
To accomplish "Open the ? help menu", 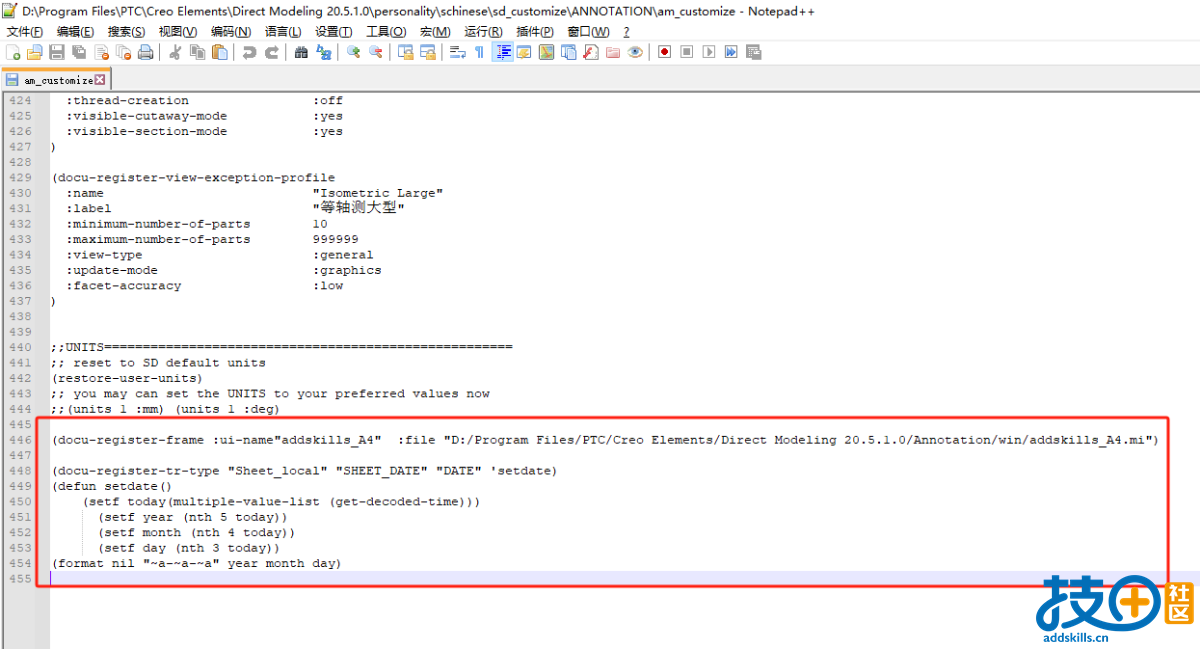I will point(626,32).
